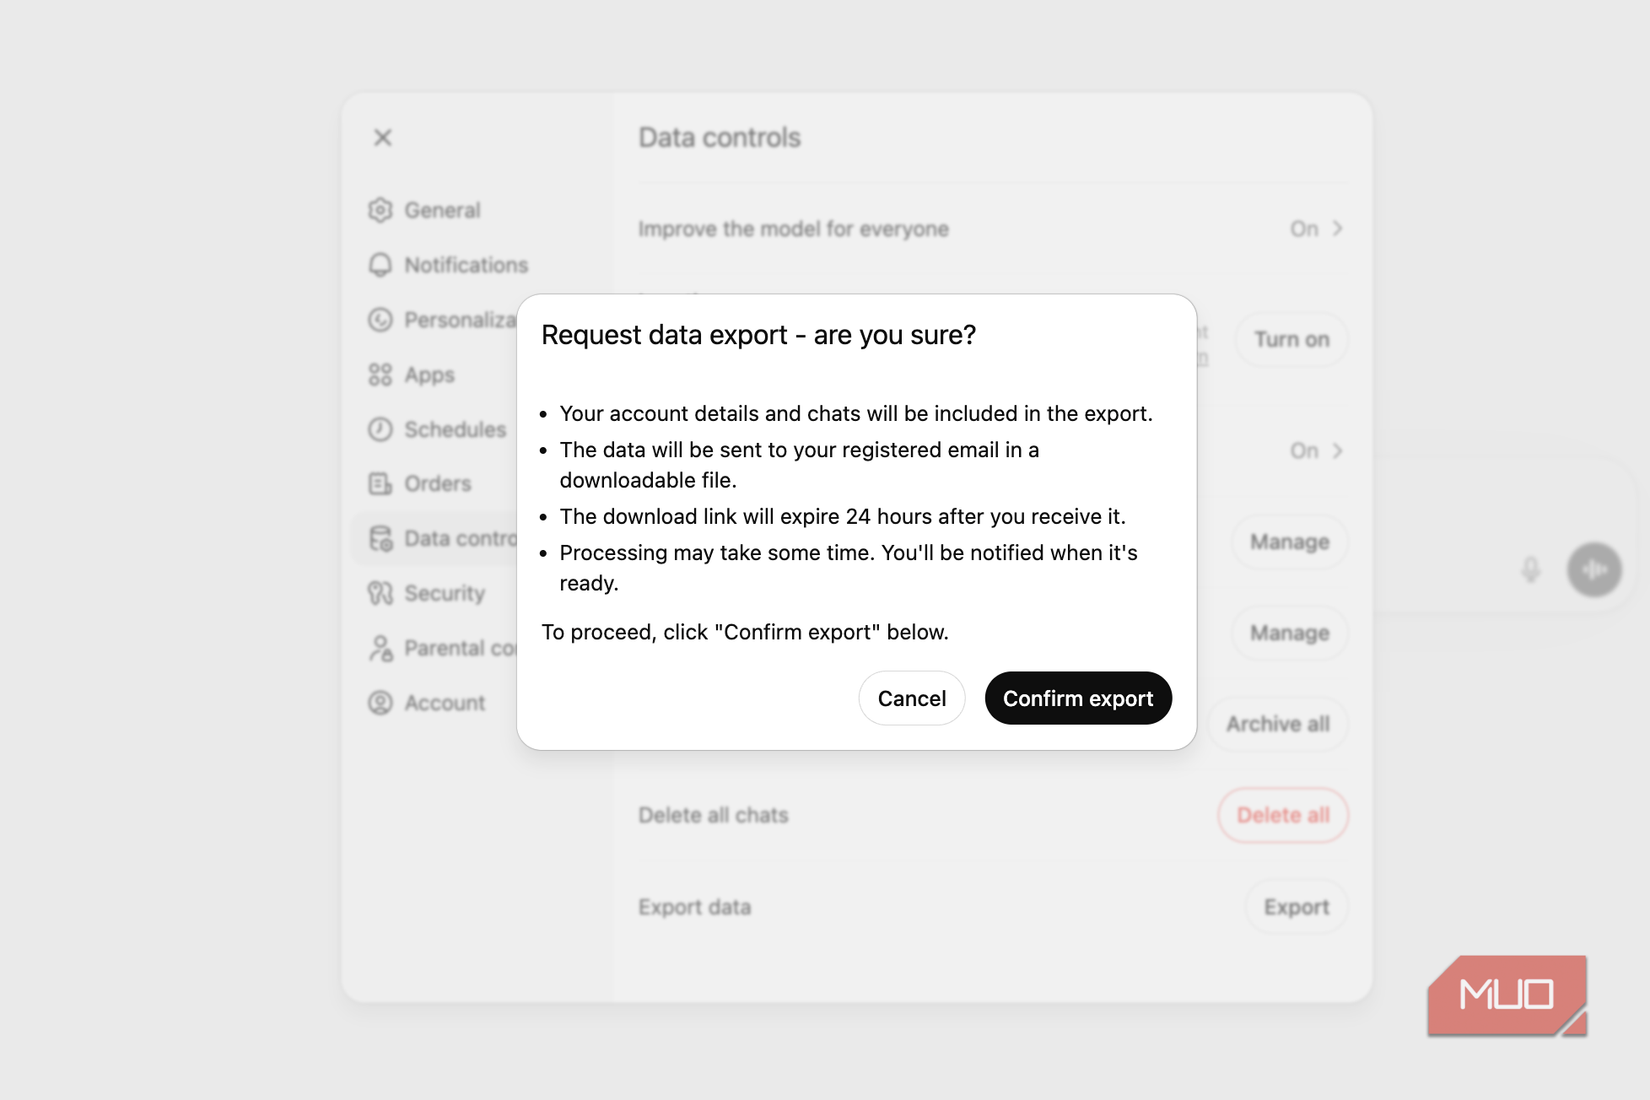The image size is (1650, 1100).
Task: Click the microphone dictation icon
Action: click(x=1530, y=570)
